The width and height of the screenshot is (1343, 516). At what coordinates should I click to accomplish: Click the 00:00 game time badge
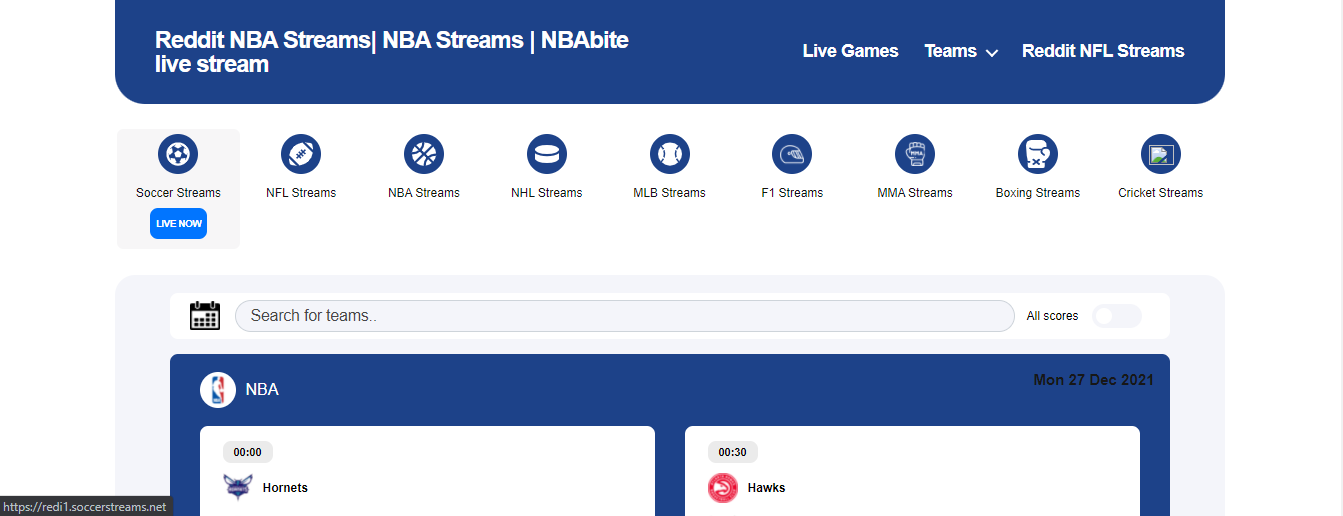pos(248,452)
